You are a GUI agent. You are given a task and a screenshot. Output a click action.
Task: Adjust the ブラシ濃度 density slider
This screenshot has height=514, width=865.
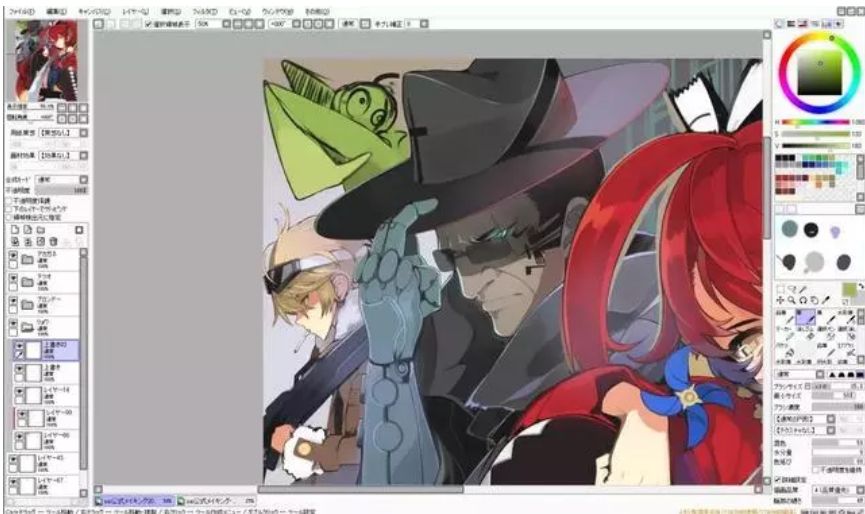[837, 407]
